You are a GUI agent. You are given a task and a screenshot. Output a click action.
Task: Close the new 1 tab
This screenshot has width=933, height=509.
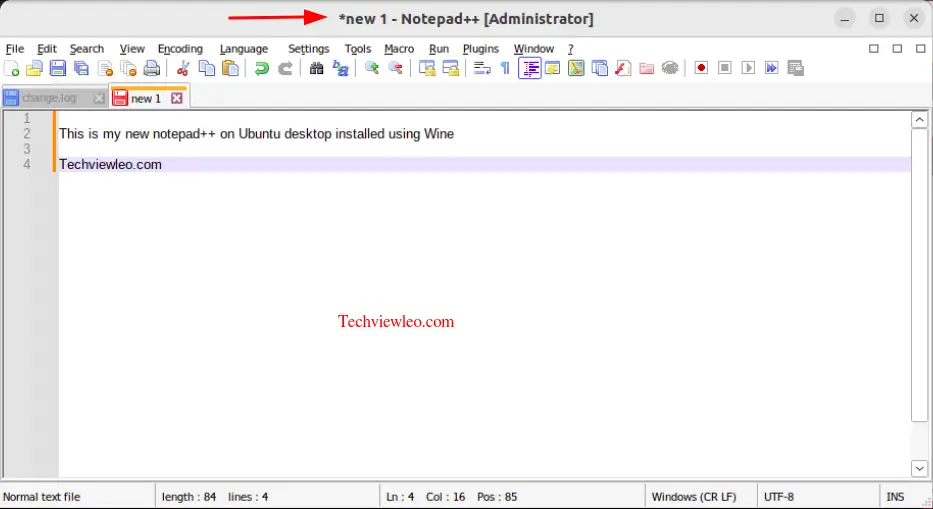[177, 98]
